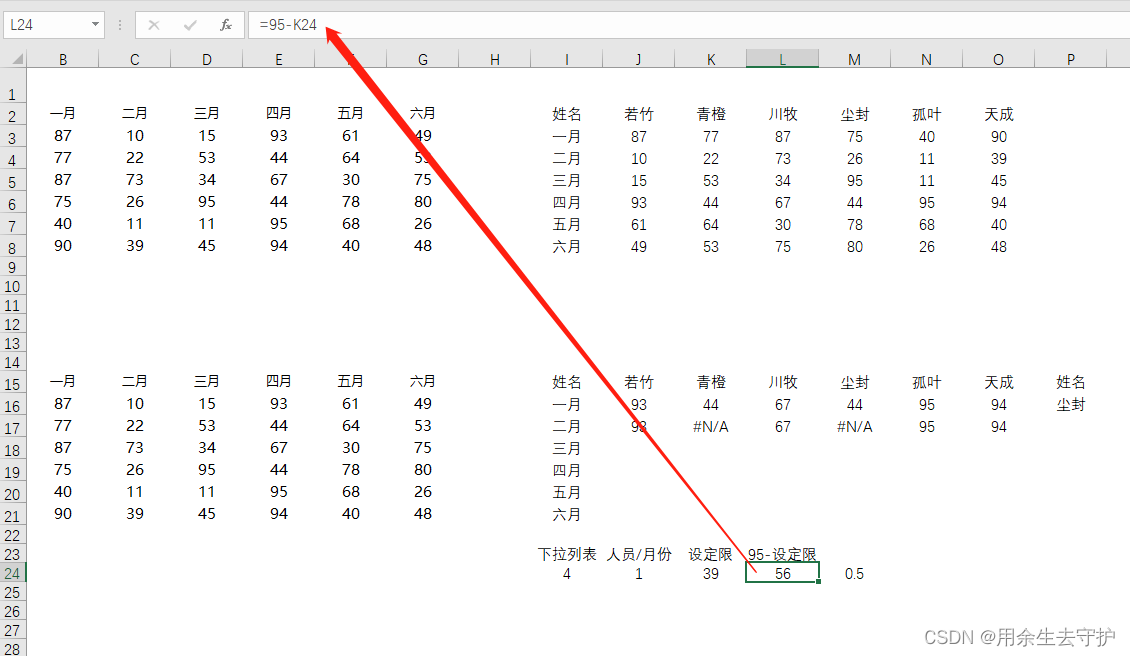This screenshot has height=656, width=1130.
Task: Select row header 24
Action: [13, 573]
